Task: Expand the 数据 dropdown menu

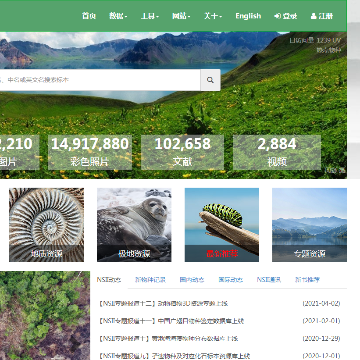Action: tap(118, 16)
